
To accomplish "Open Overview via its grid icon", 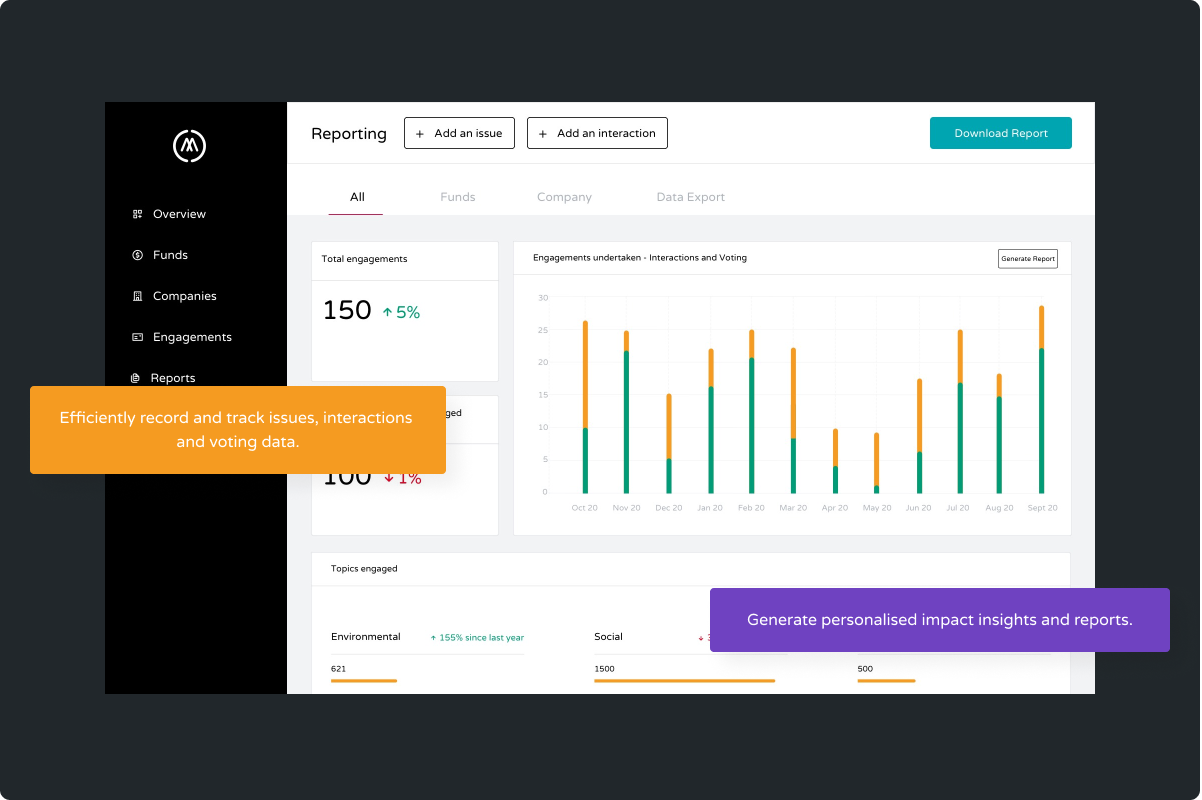I will tap(137, 214).
